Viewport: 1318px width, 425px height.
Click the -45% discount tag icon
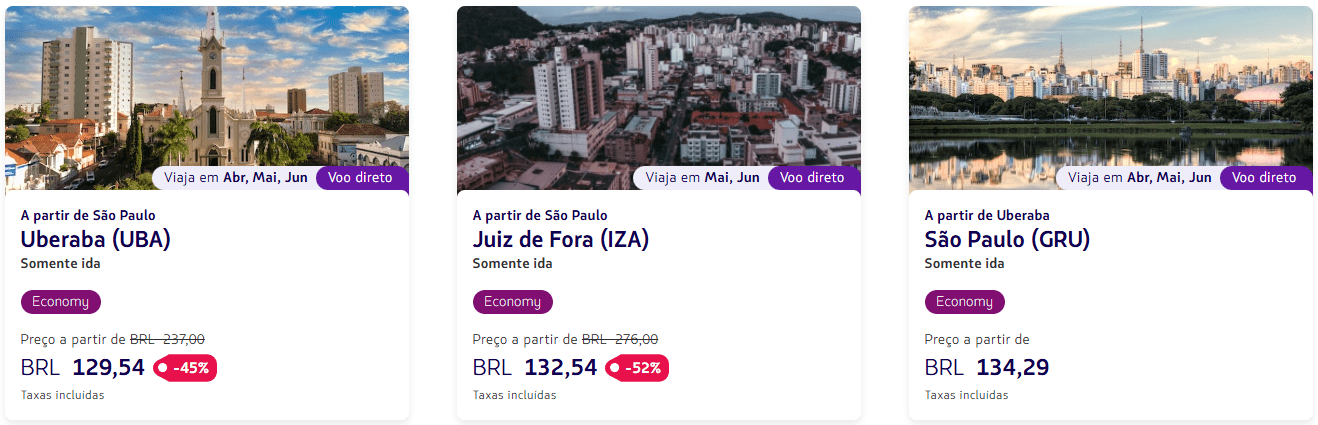point(163,368)
